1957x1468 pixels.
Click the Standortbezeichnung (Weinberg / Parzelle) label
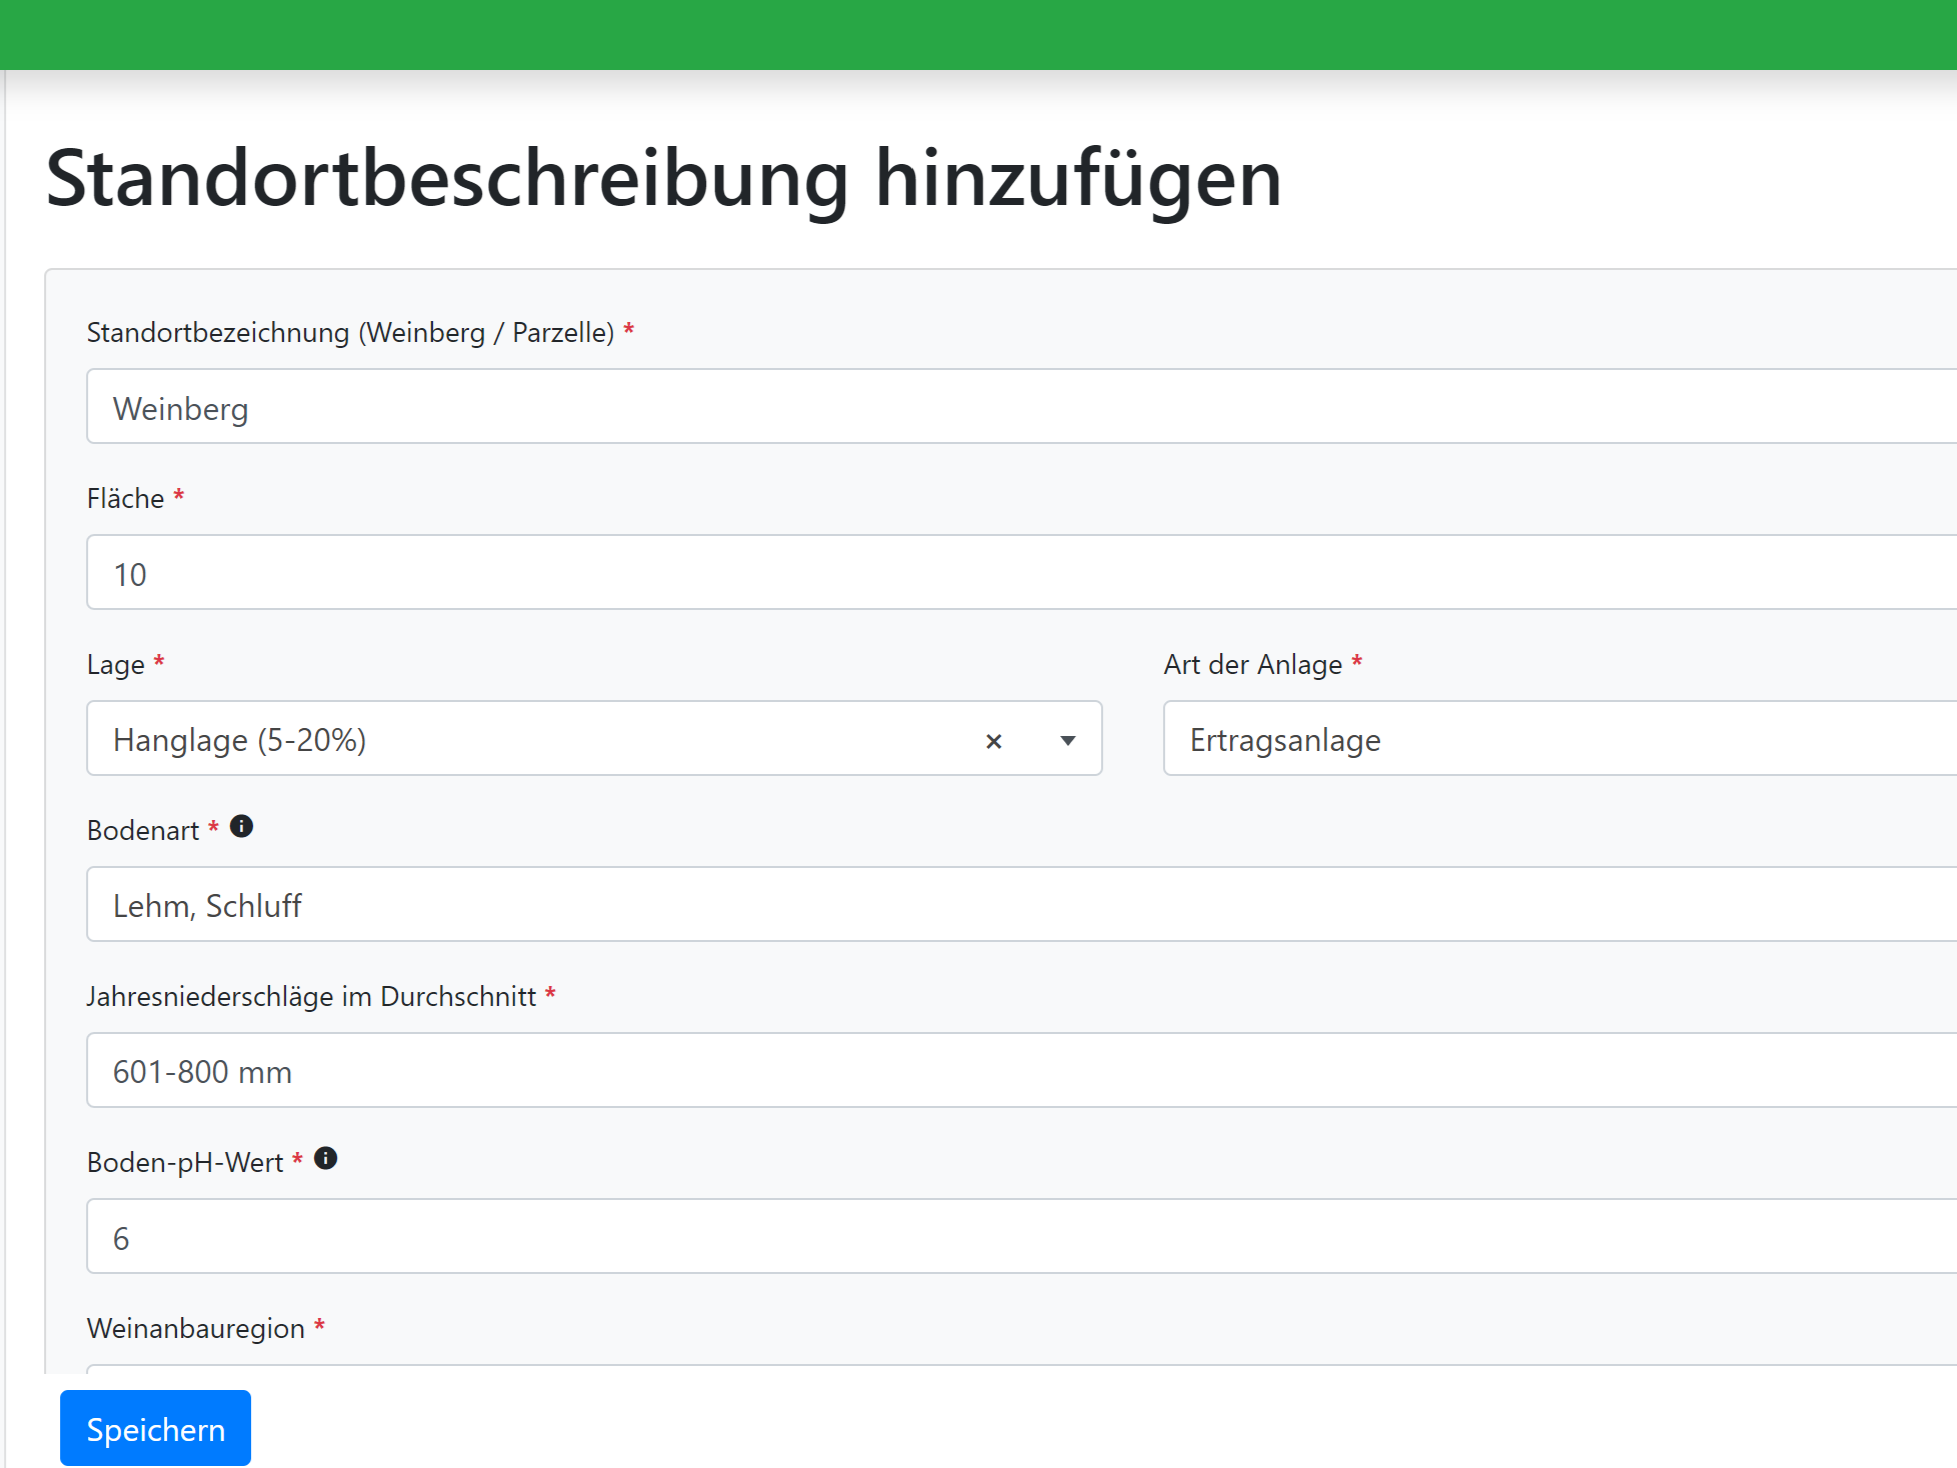351,332
